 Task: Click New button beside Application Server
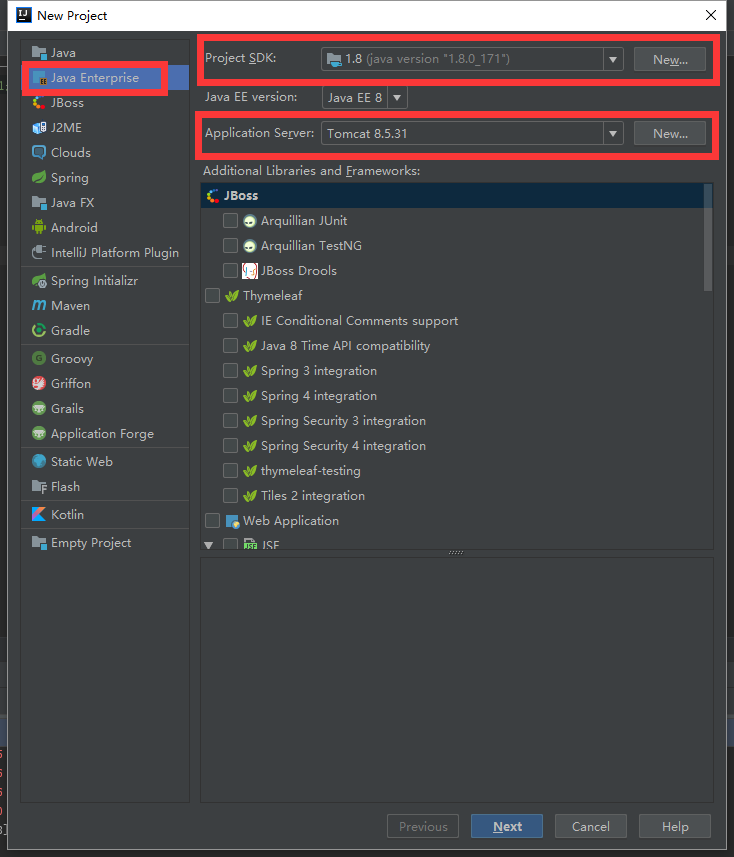(x=669, y=133)
